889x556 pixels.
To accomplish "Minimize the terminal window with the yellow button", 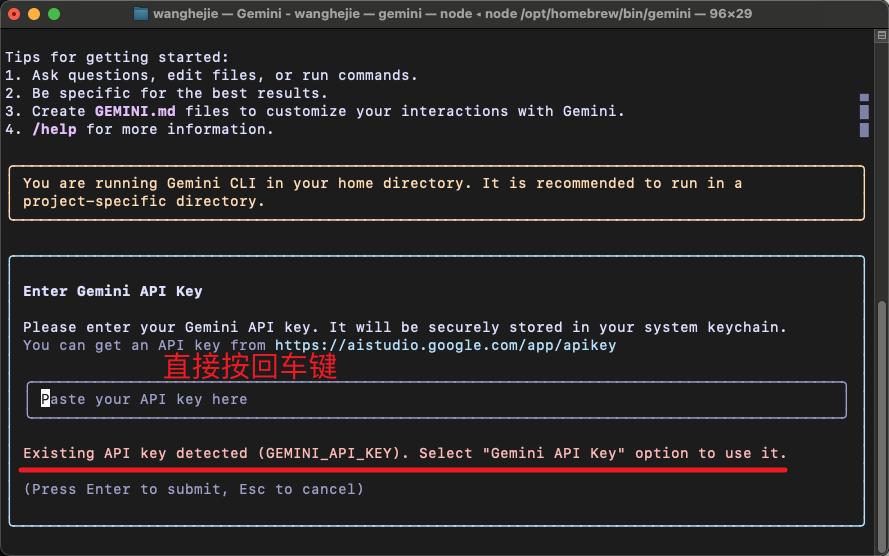I will (x=34, y=14).
